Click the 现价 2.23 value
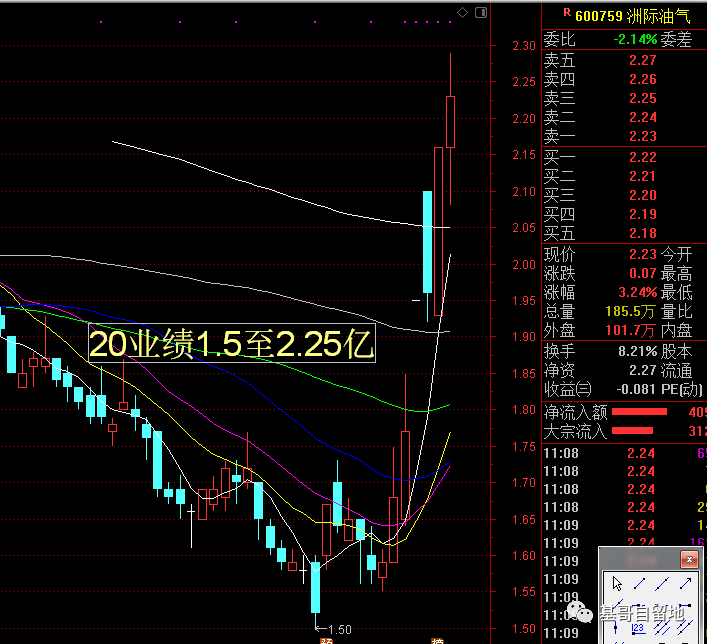The image size is (707, 644). point(643,254)
